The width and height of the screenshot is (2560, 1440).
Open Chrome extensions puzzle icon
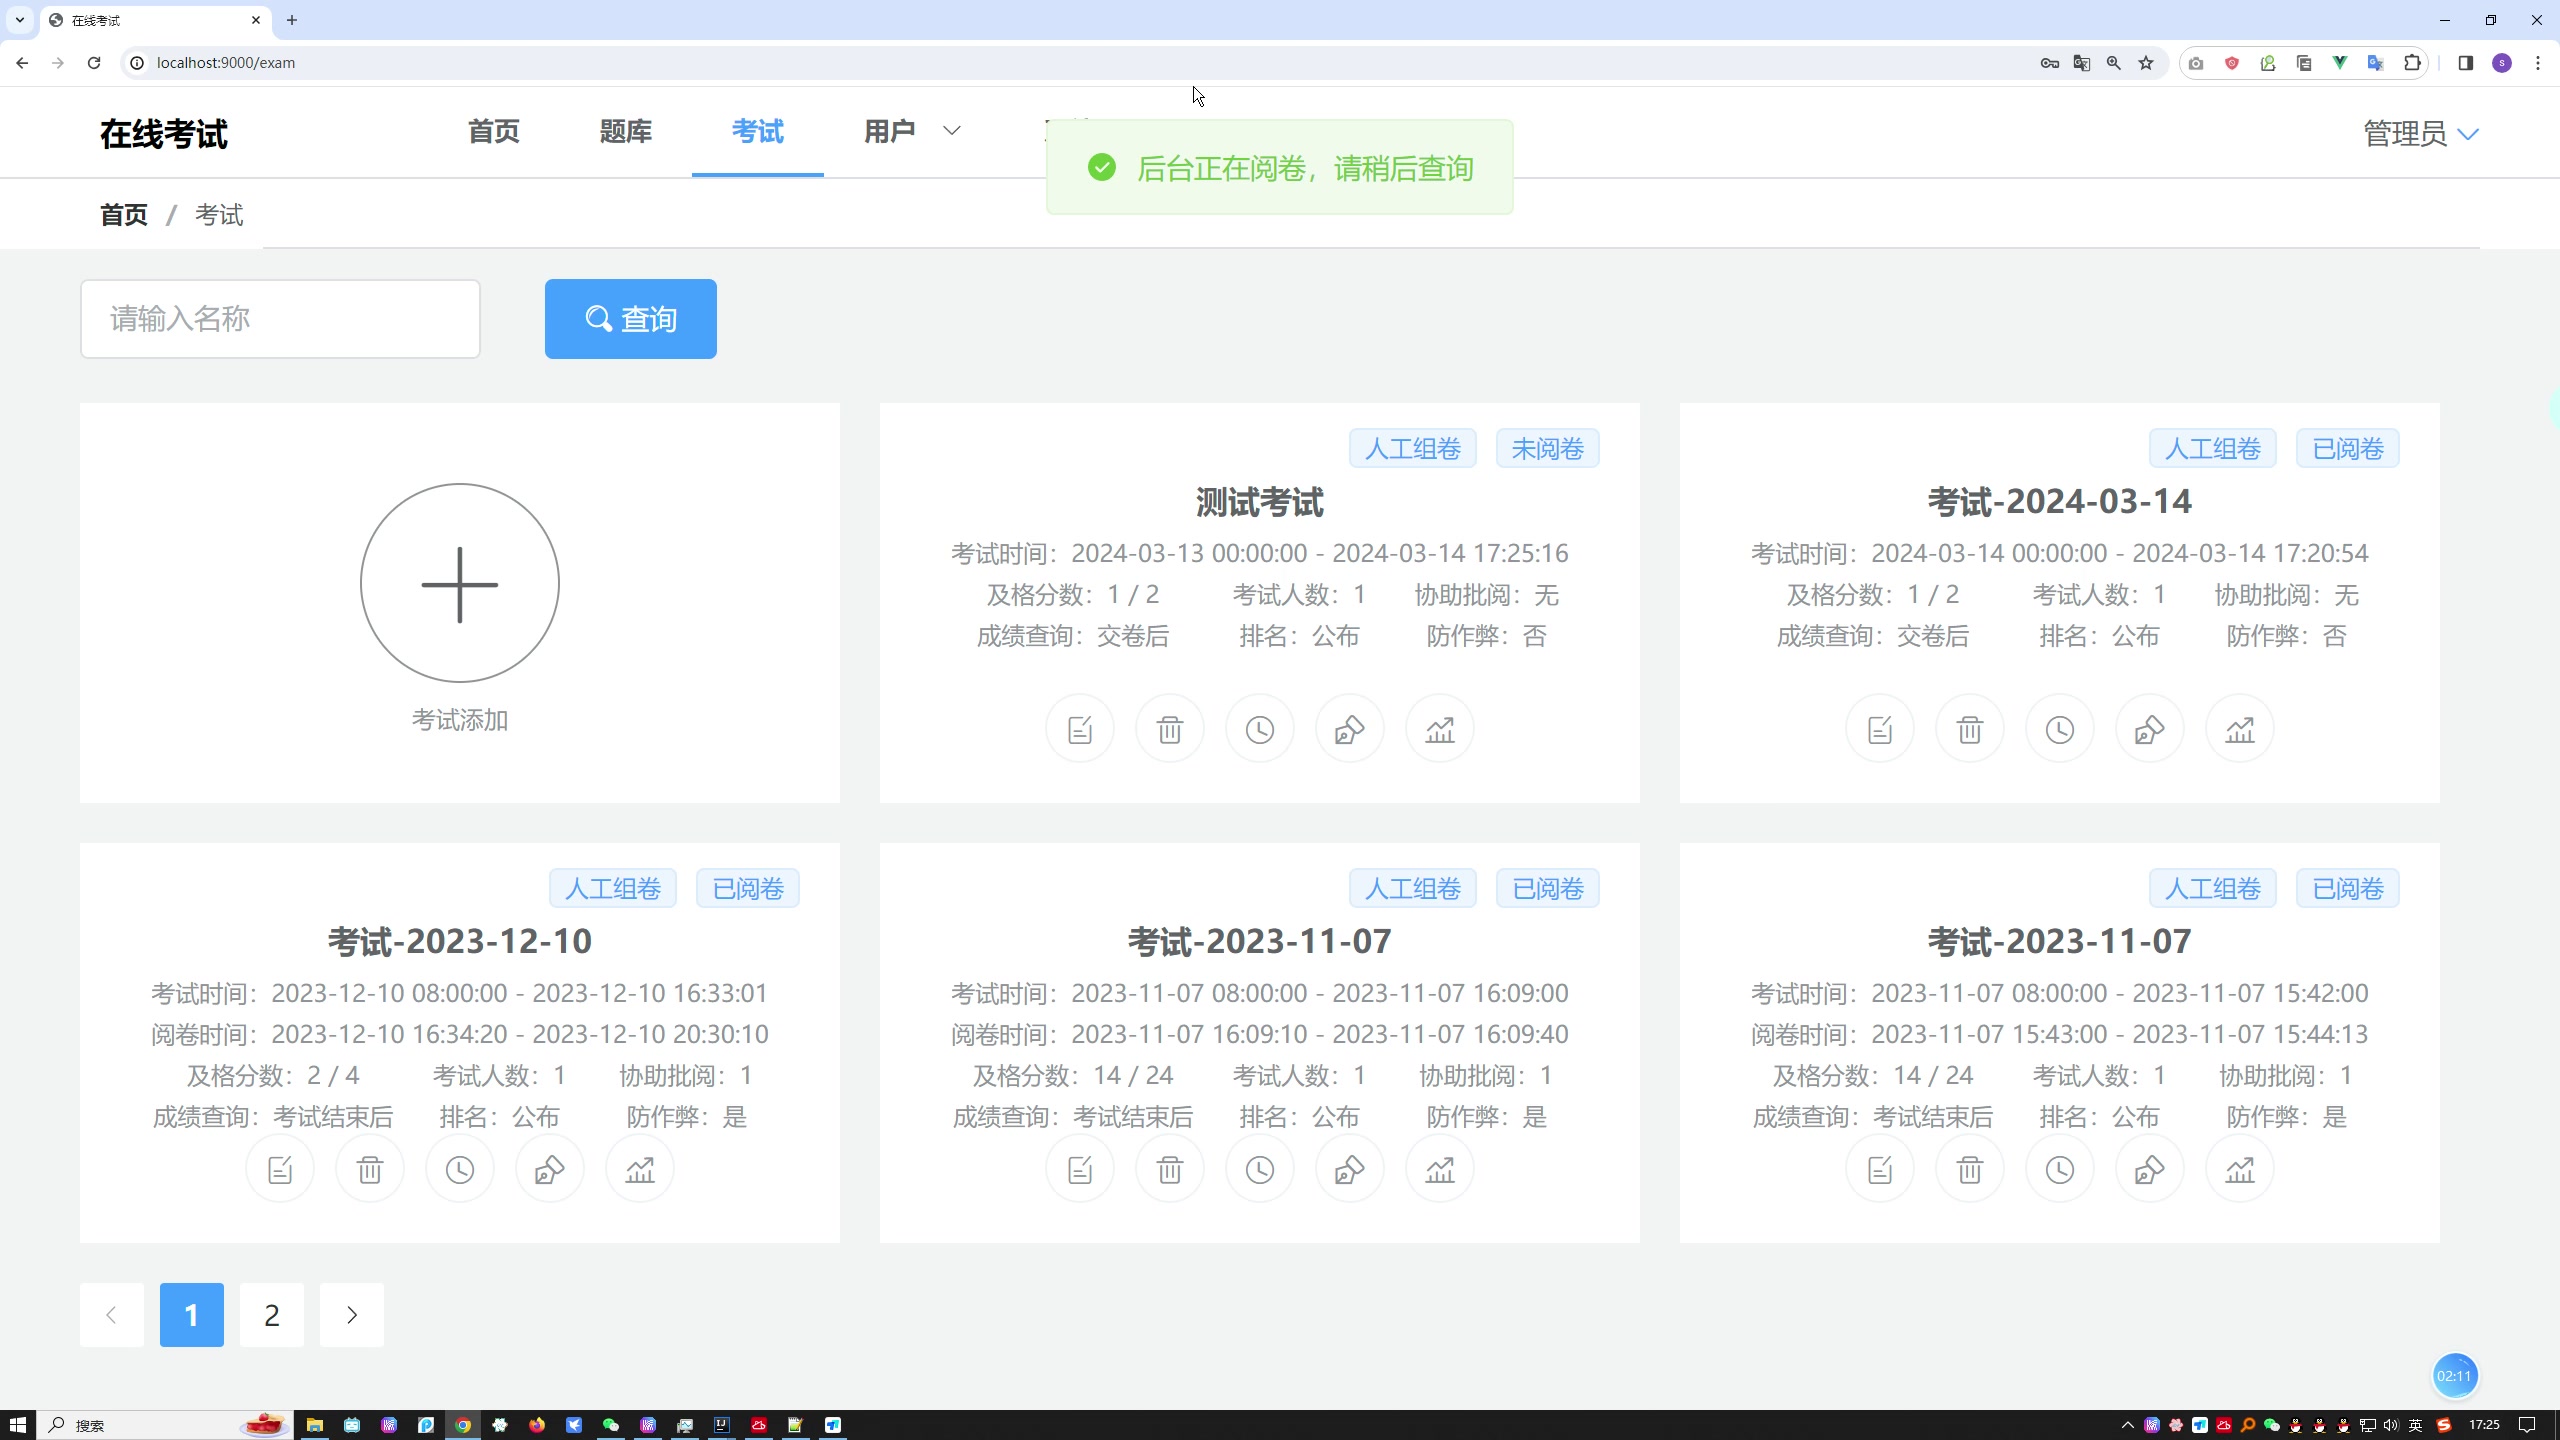(2412, 63)
